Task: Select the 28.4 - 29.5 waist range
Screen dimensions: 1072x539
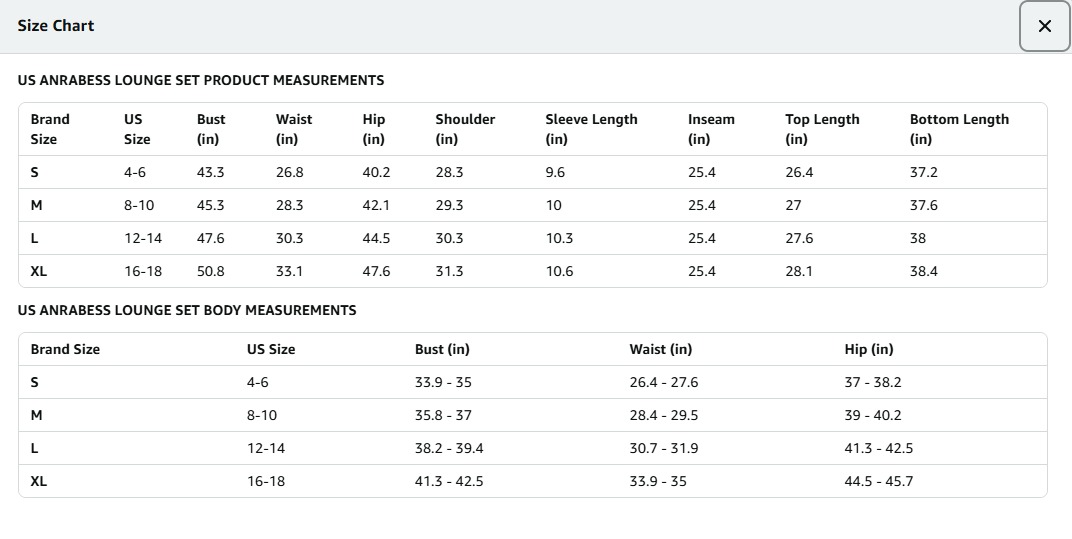Action: pos(664,415)
